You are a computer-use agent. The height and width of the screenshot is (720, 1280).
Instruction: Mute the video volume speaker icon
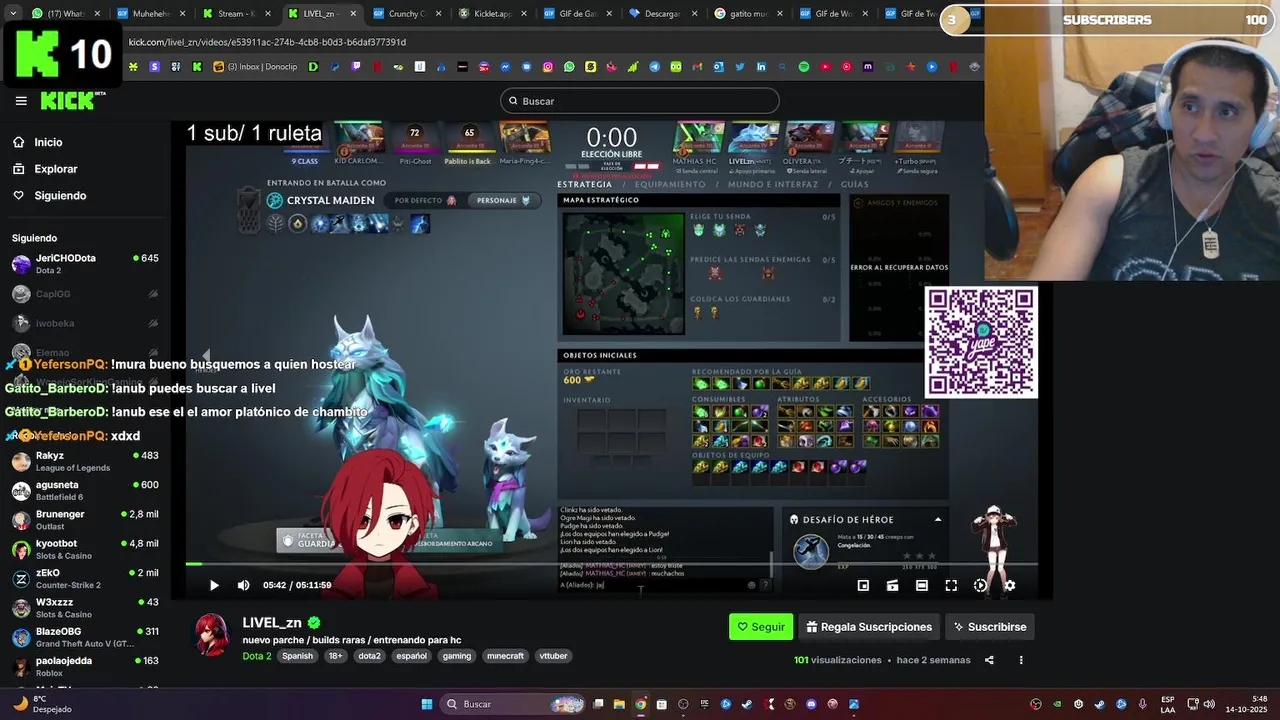coord(244,585)
